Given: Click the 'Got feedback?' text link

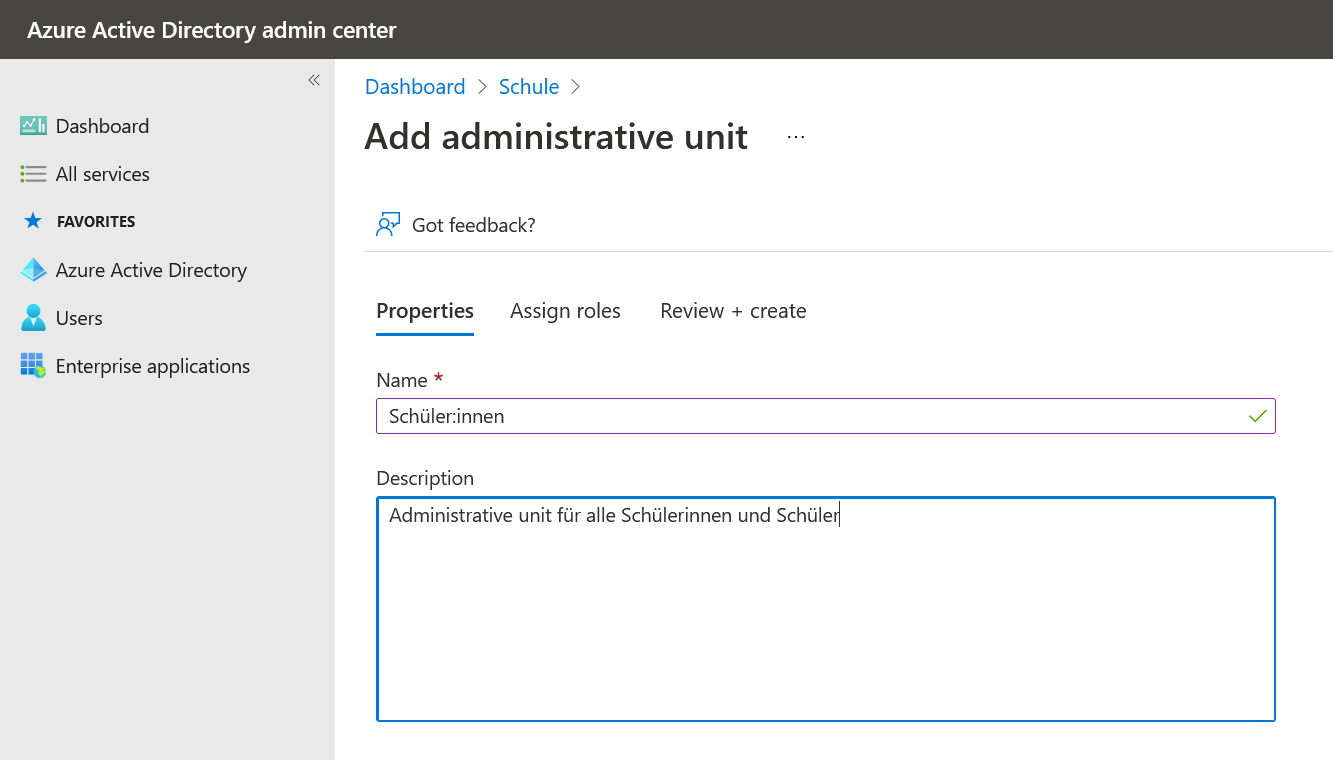Looking at the screenshot, I should tap(474, 225).
